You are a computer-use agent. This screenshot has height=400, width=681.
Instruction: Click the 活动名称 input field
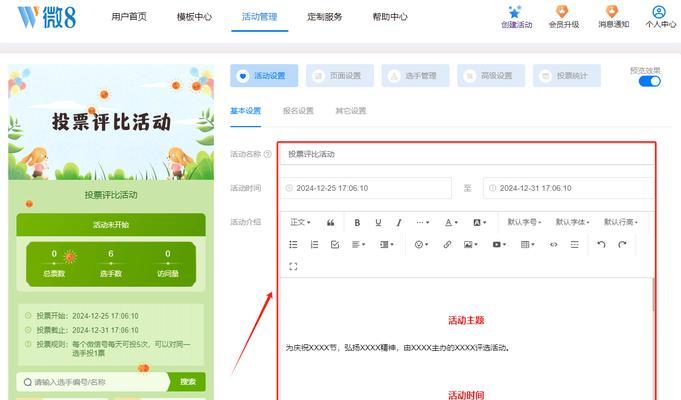467,154
